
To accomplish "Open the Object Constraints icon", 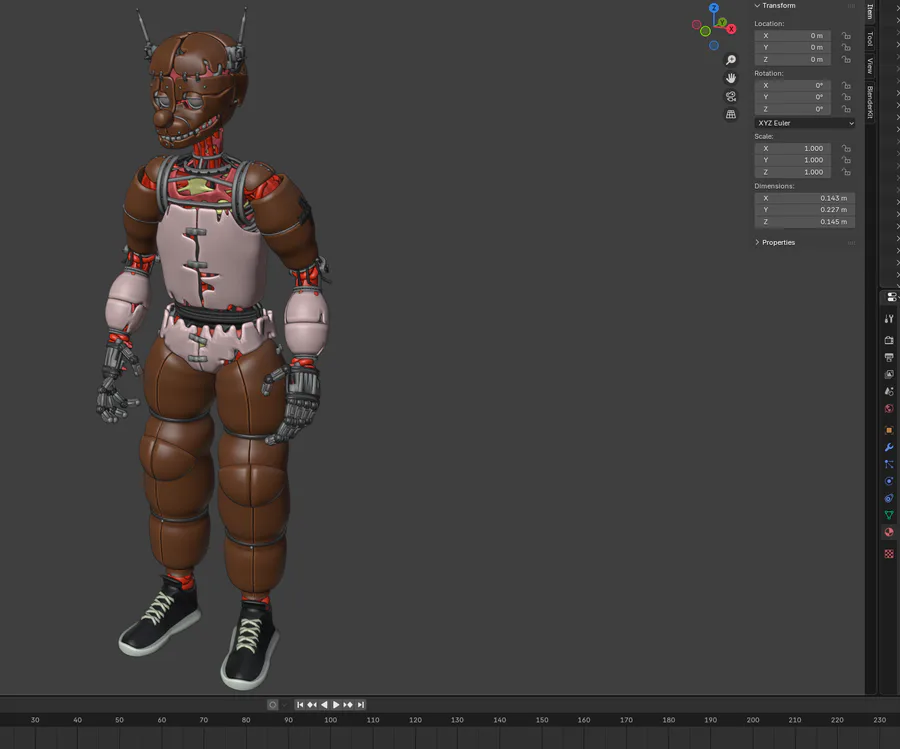I will [x=889, y=498].
